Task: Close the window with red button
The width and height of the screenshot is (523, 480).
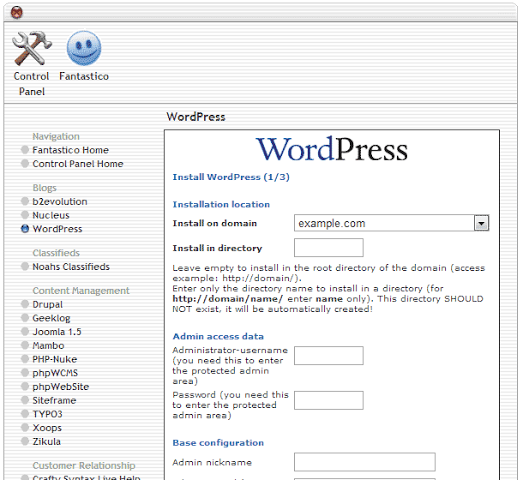Action: [x=17, y=13]
